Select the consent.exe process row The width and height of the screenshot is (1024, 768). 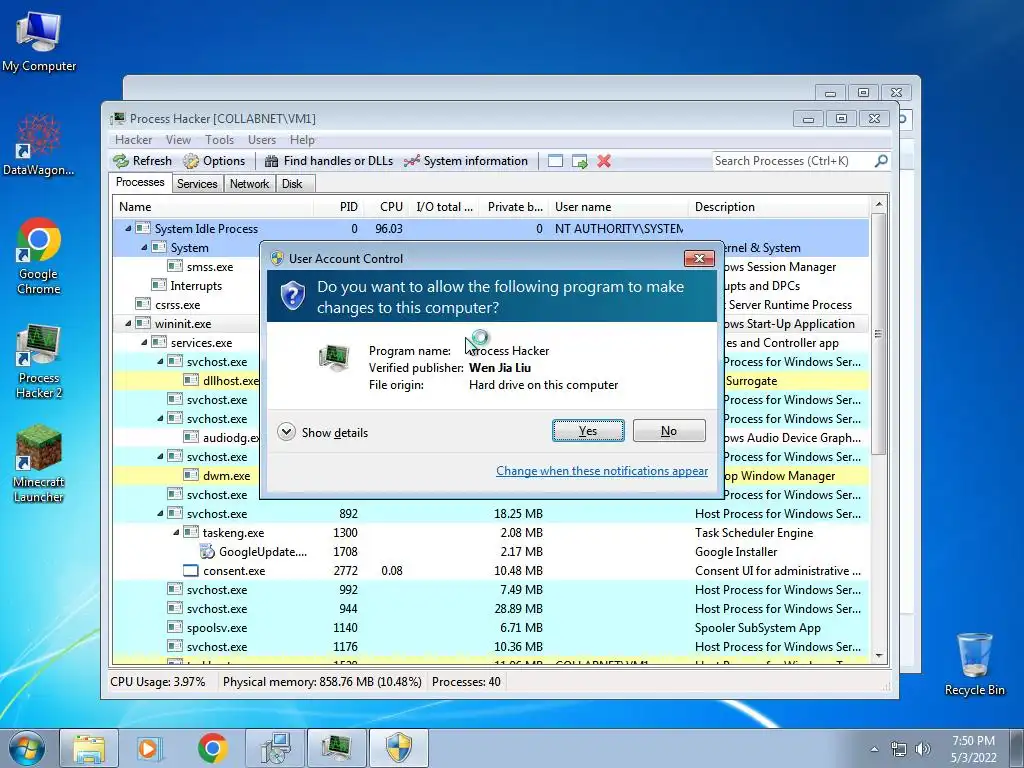coord(490,571)
